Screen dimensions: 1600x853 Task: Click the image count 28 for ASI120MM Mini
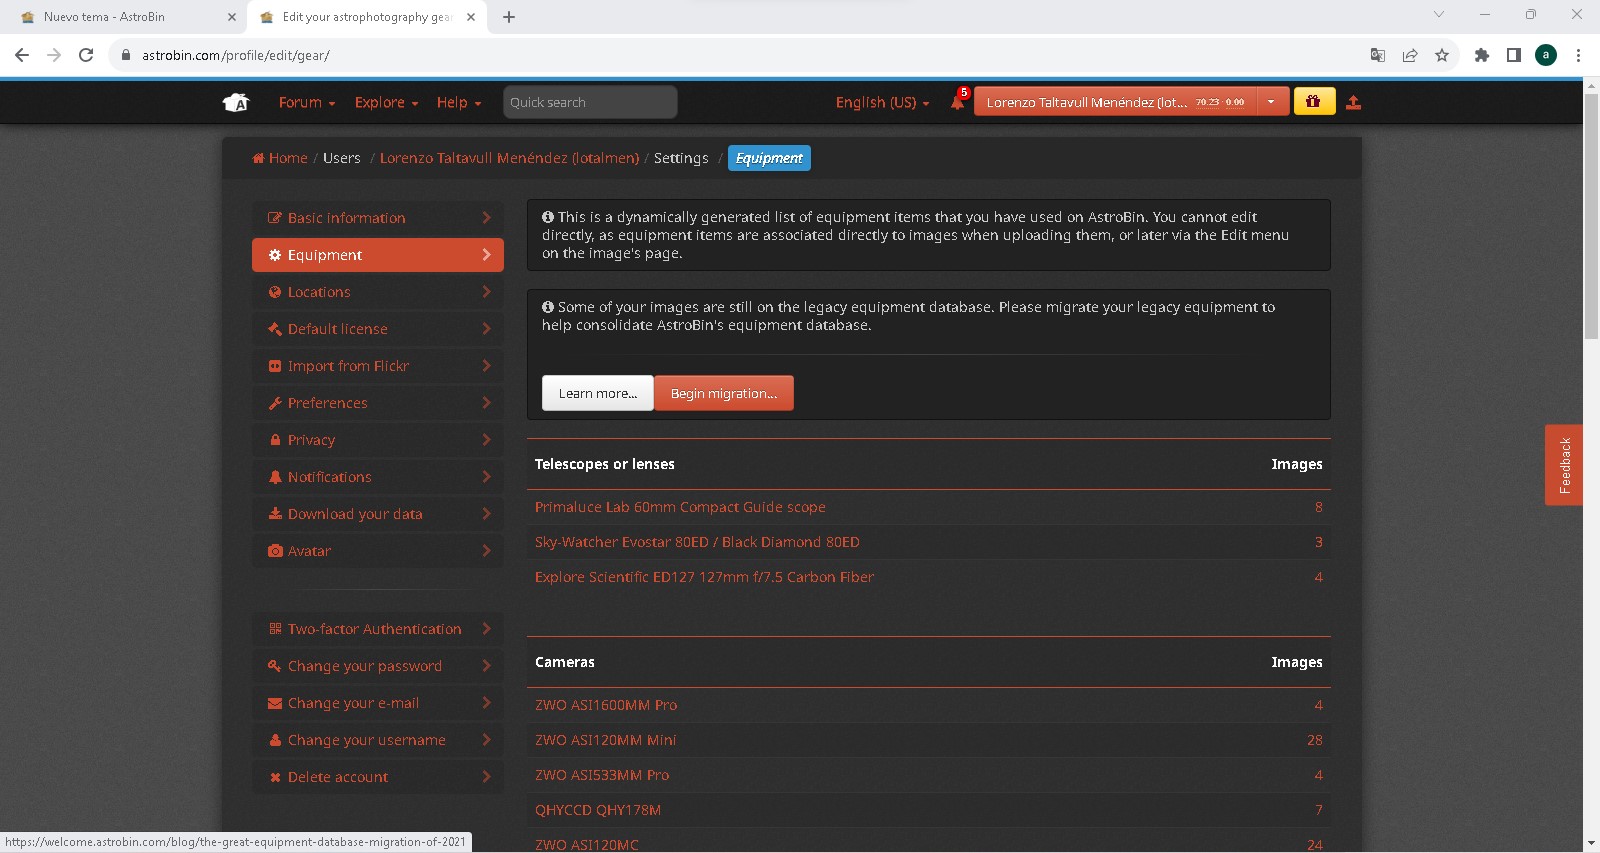coord(1314,740)
